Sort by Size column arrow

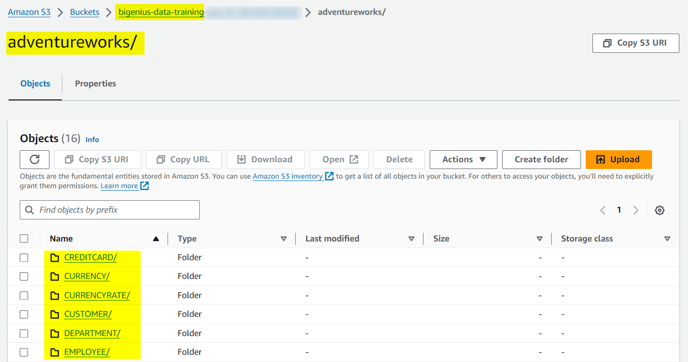click(539, 239)
